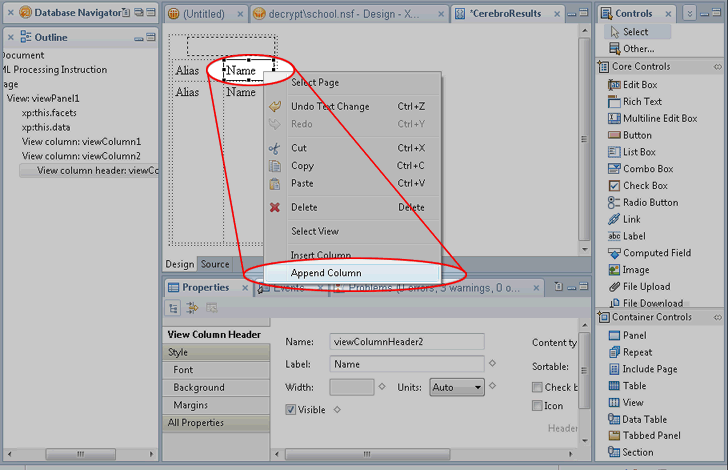
Task: Open the Style properties section
Action: coord(216,352)
